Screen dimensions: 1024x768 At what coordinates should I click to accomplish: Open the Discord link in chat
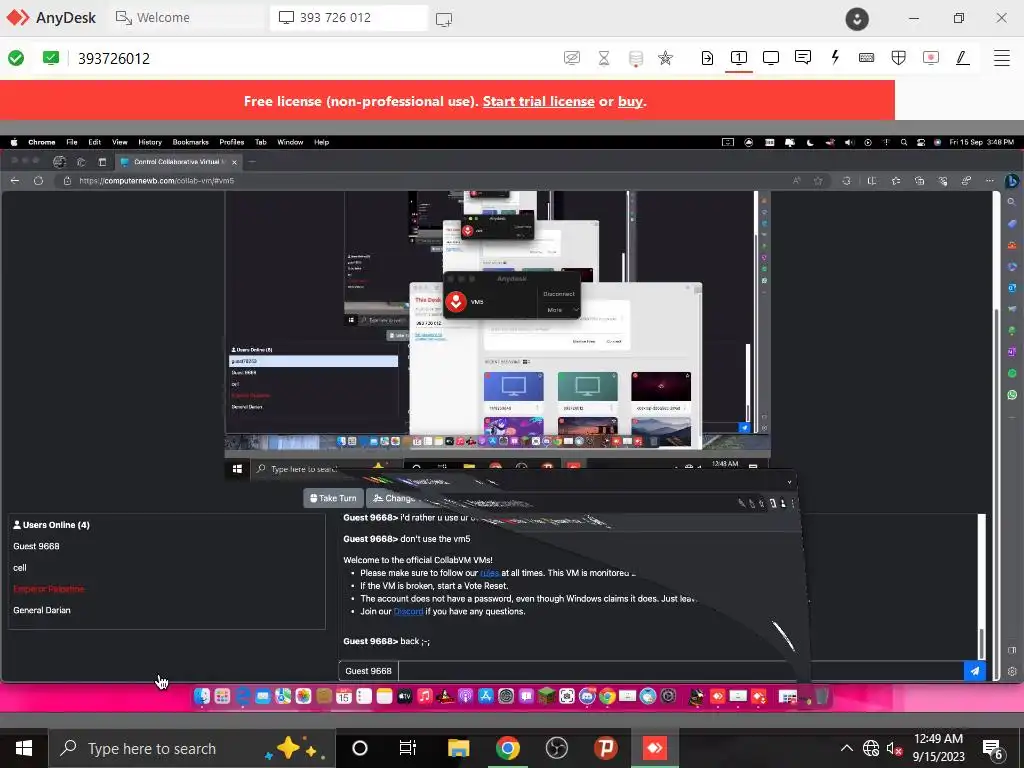click(x=408, y=611)
